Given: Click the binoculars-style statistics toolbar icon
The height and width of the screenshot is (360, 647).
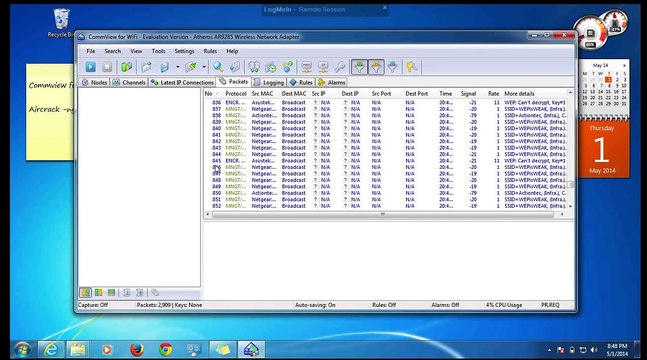Looking at the screenshot, I should point(255,67).
